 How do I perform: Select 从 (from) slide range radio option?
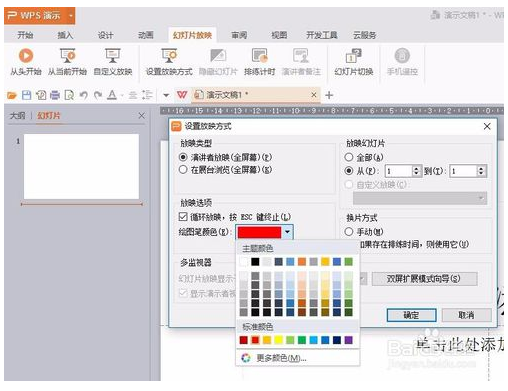click(349, 171)
